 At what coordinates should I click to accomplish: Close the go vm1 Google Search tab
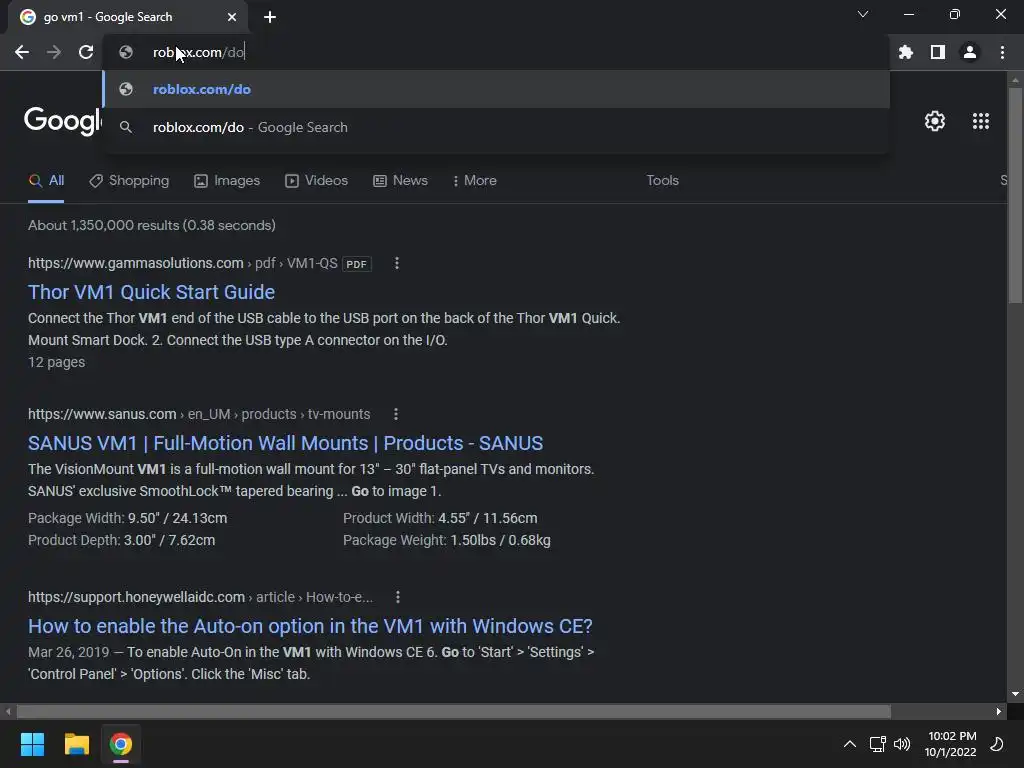[232, 17]
